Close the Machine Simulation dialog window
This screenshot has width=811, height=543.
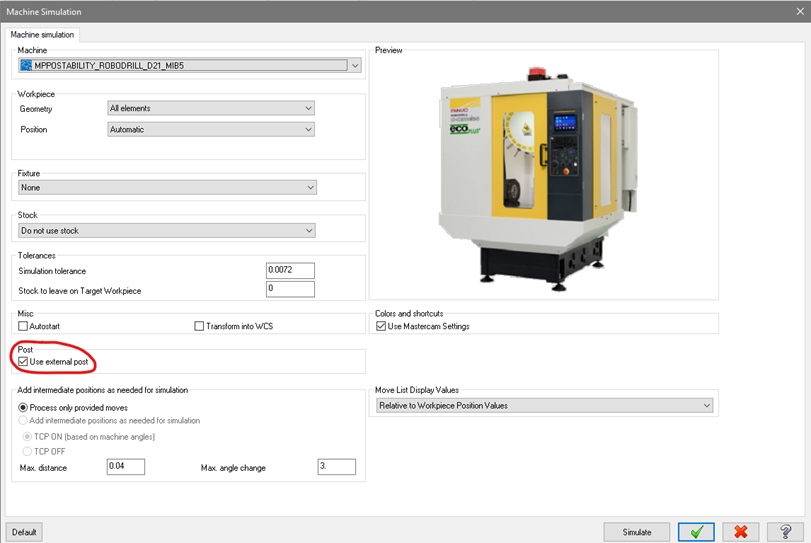[x=799, y=11]
